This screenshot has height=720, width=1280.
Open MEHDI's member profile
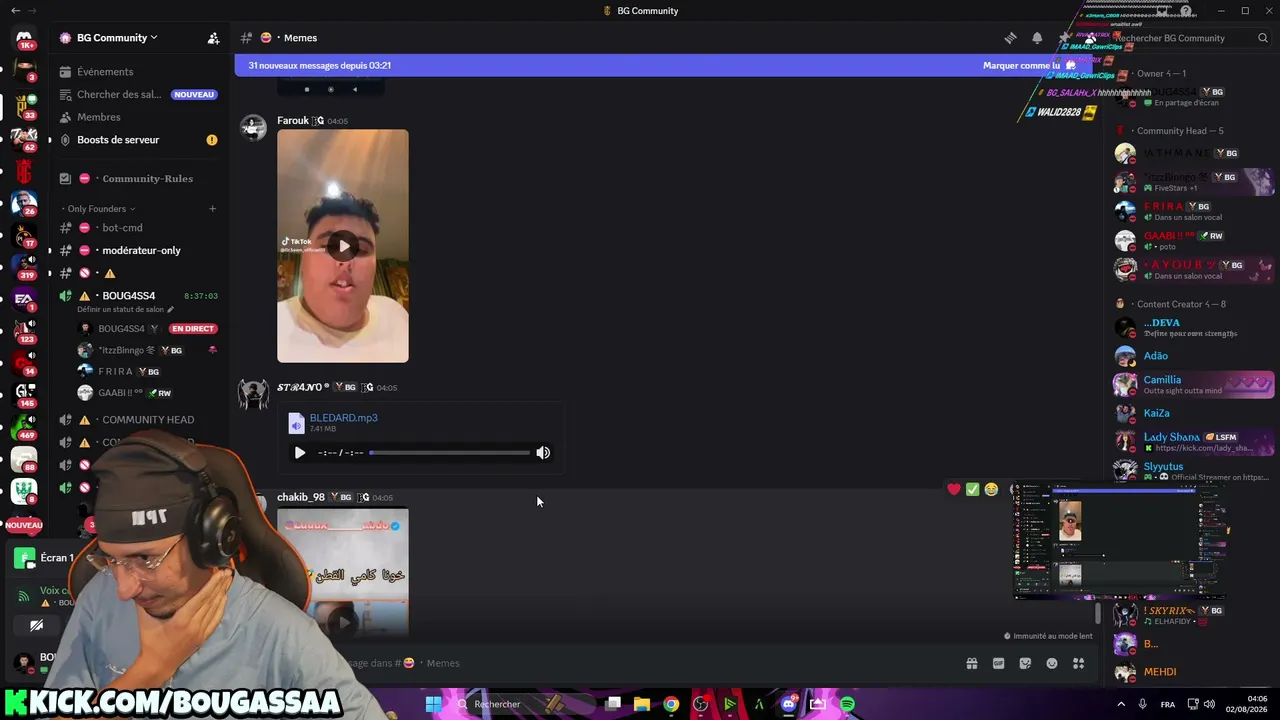pos(1194,672)
